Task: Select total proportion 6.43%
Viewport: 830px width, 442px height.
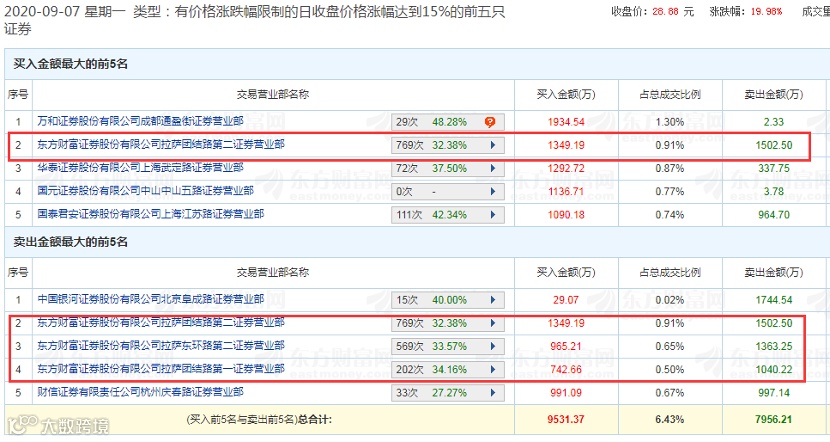Action: (670, 419)
